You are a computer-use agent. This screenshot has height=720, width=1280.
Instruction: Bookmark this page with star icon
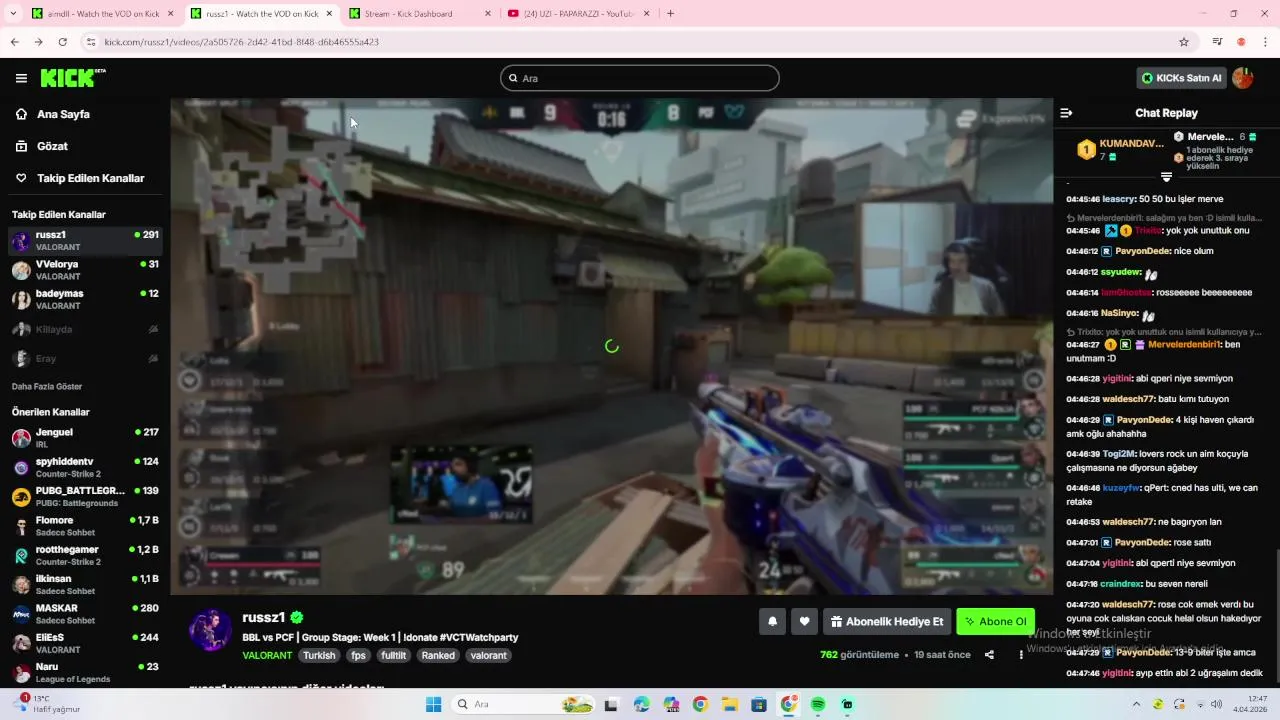[1184, 42]
